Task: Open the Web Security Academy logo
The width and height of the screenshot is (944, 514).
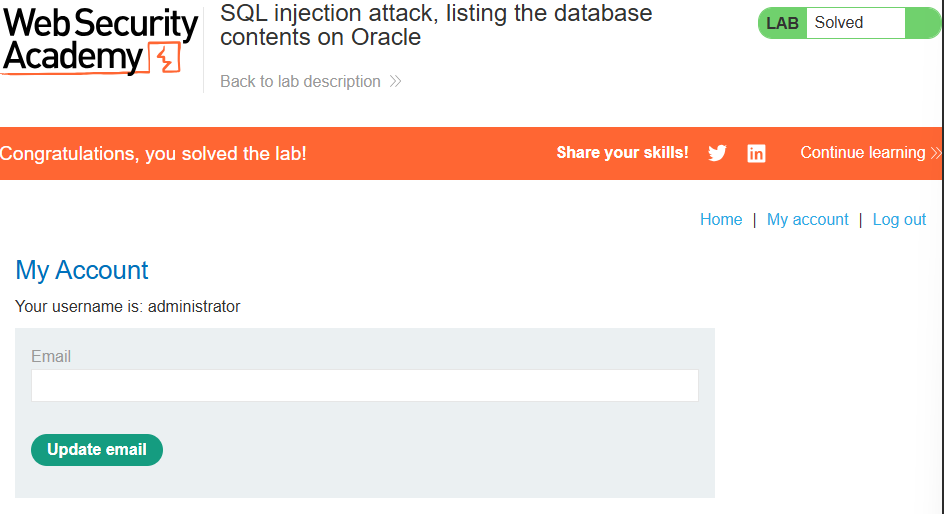Action: pos(100,41)
